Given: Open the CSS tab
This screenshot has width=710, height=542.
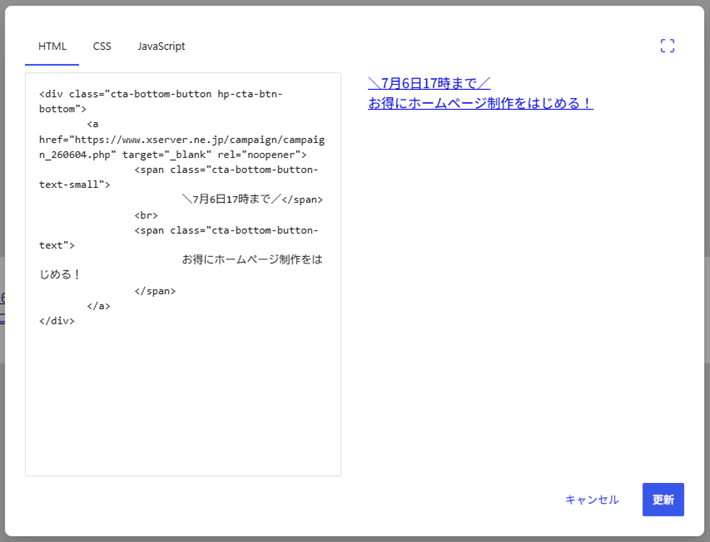Looking at the screenshot, I should click(102, 46).
